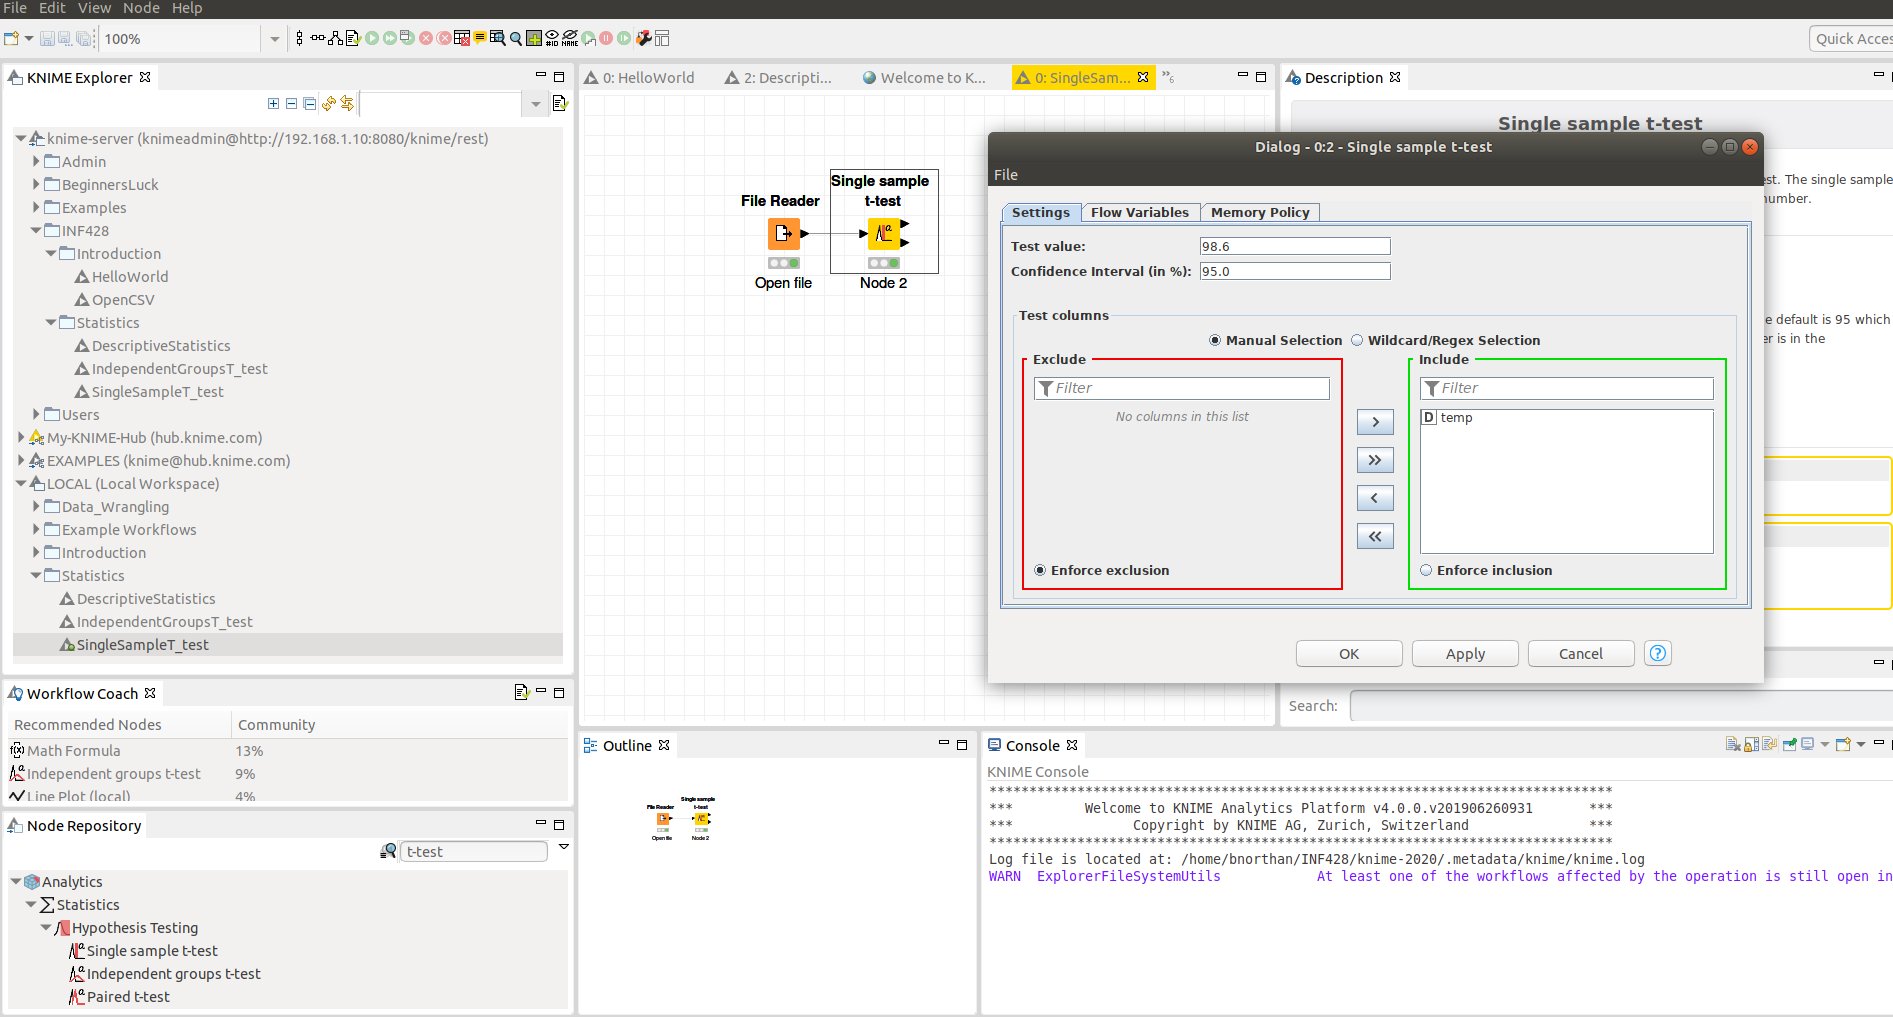
Task: Expand the Data_Wrangling folder
Action: tap(36, 506)
